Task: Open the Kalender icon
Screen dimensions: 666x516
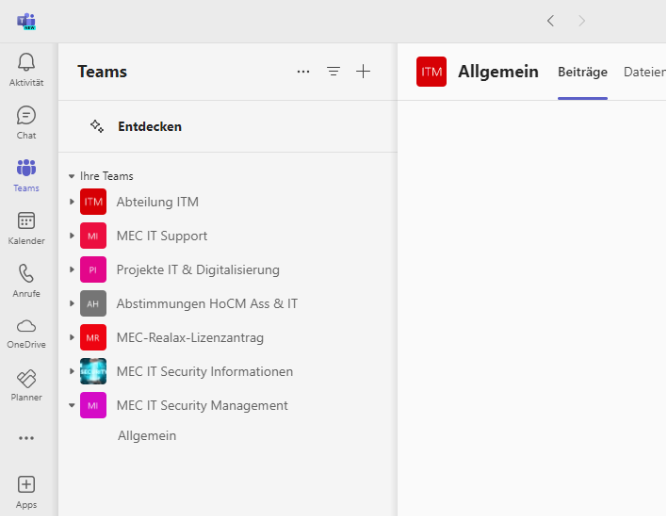Action: coord(26,221)
